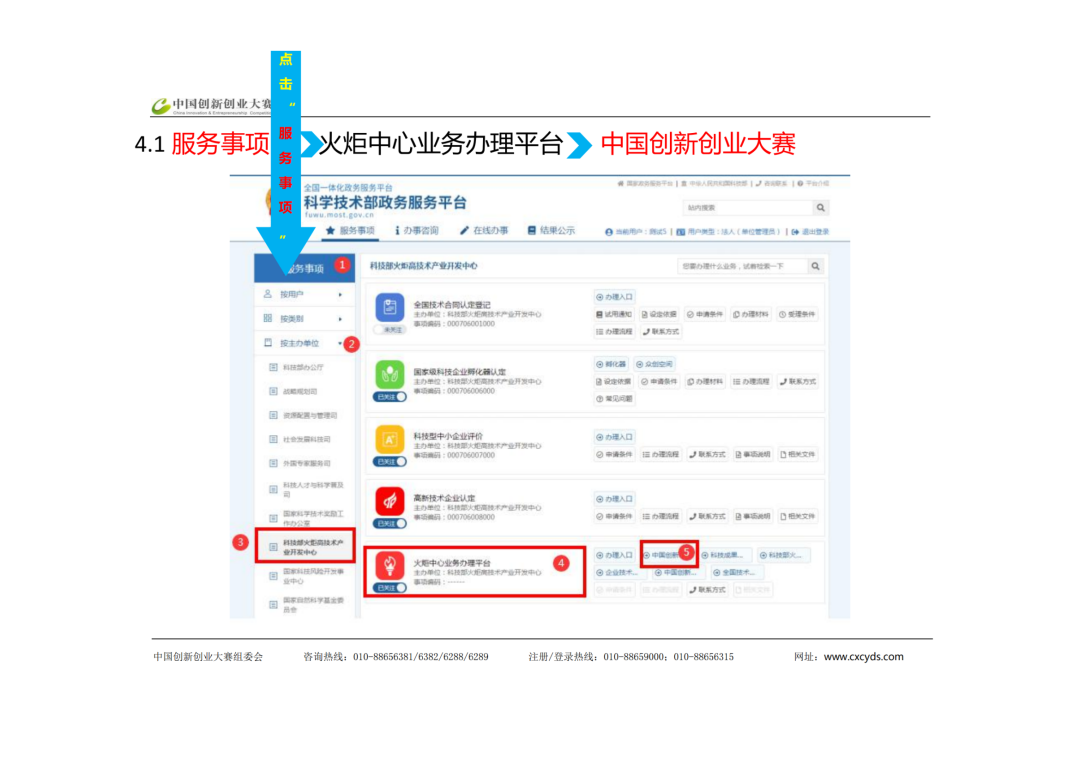Click the magnifier icon beside 站内搜索
Screen dimensions: 1080x764
pos(820,208)
